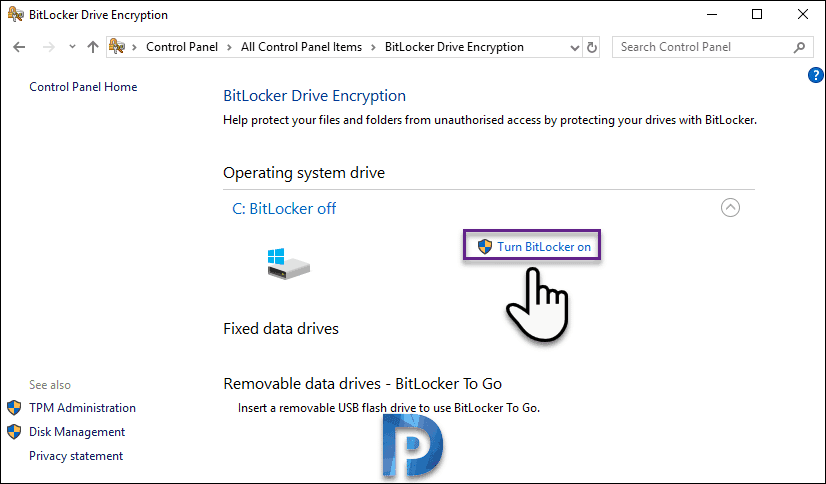This screenshot has width=826, height=484.
Task: Open TPM Administration link
Action: pyautogui.click(x=82, y=408)
